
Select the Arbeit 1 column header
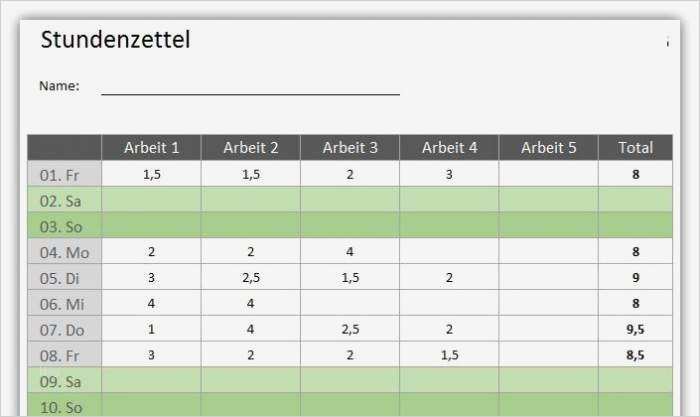pyautogui.click(x=151, y=148)
